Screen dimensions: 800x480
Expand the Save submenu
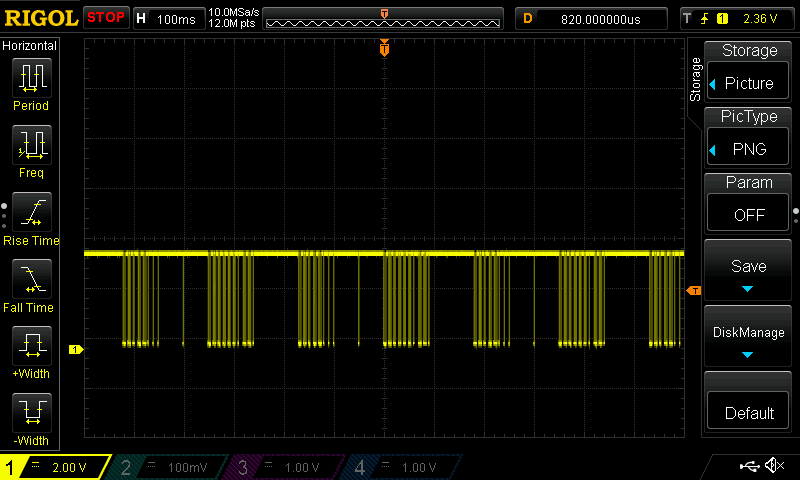[748, 271]
